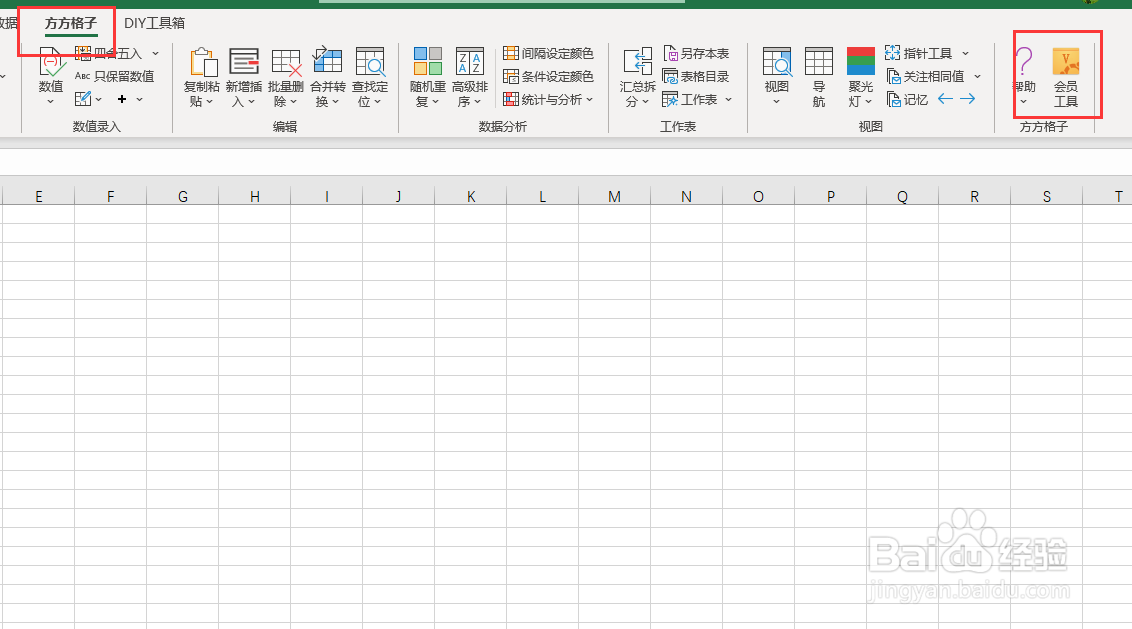
Task: Click the 间隔设定颜色 interval color tool
Action: coord(549,53)
